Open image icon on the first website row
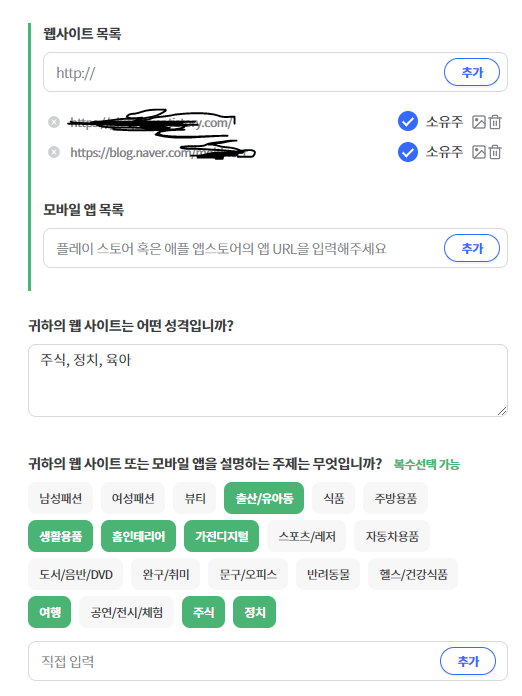Image resolution: width=522 pixels, height=696 pixels. tap(478, 122)
